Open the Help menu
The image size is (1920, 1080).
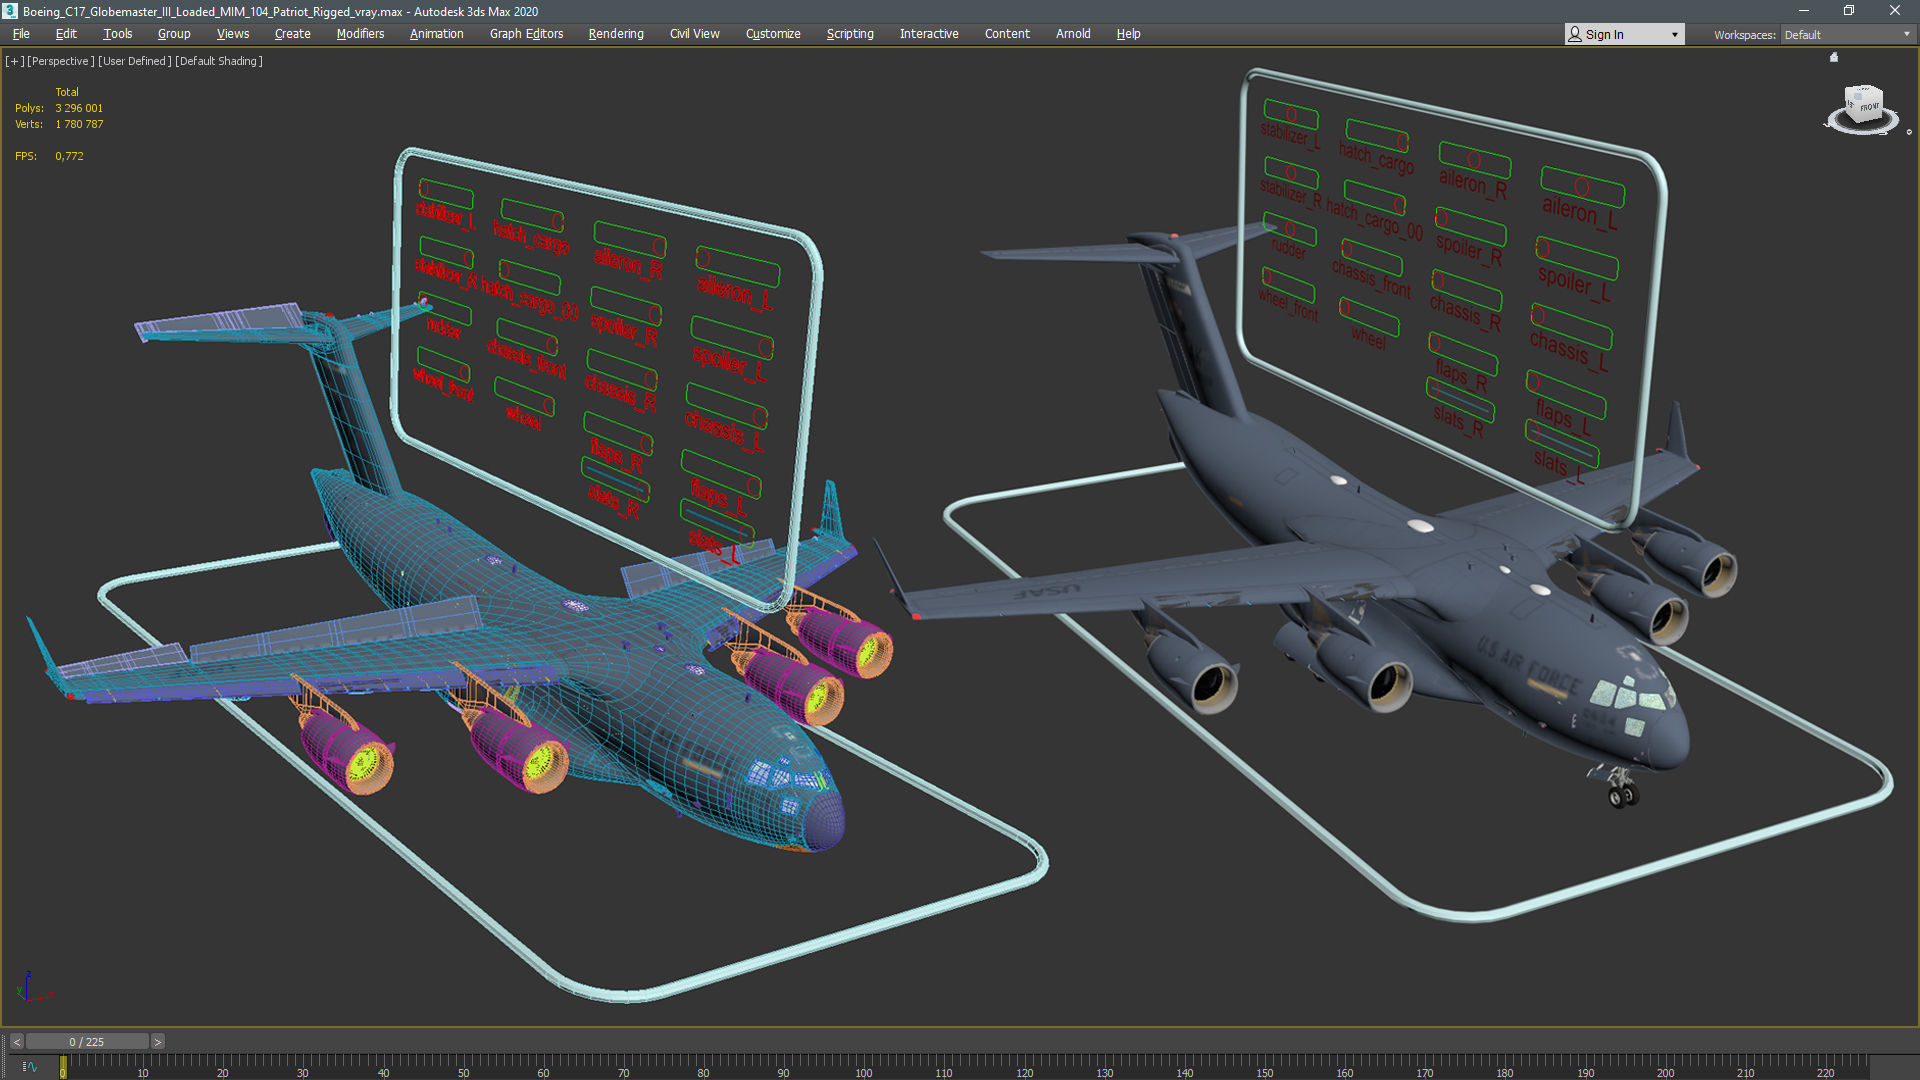[1128, 34]
